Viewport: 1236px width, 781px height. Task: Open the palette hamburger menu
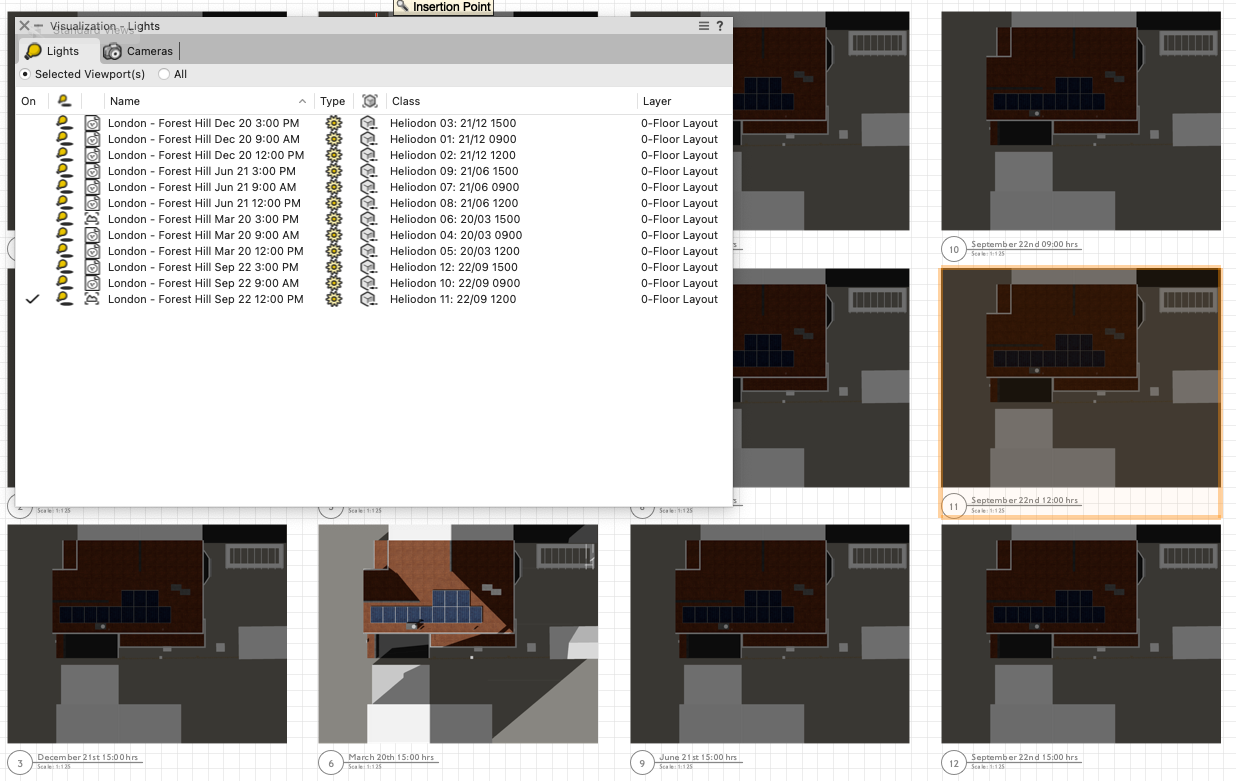(704, 26)
